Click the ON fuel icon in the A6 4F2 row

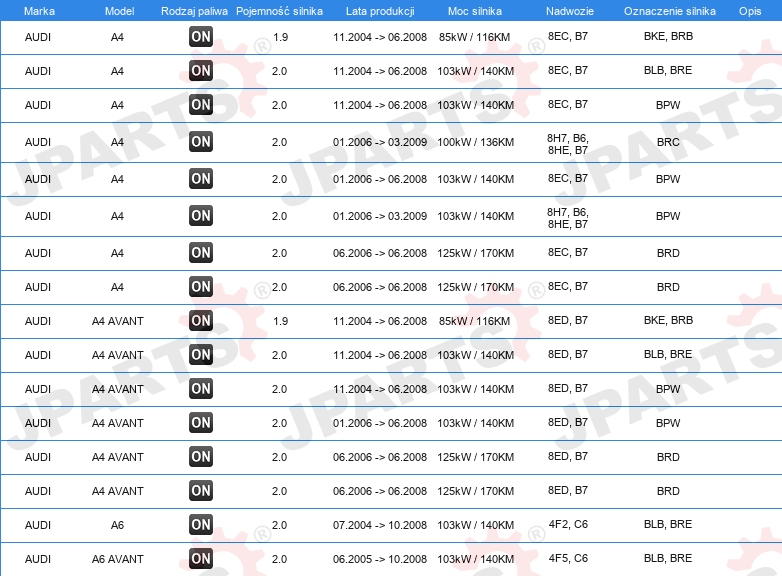click(x=201, y=525)
